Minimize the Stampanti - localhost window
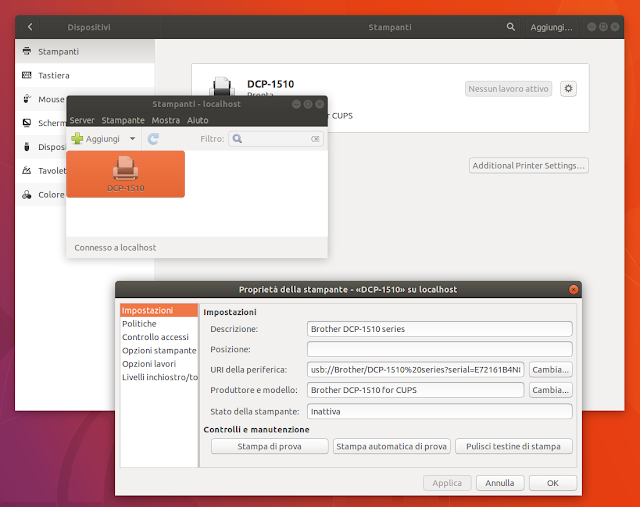 [x=296, y=104]
